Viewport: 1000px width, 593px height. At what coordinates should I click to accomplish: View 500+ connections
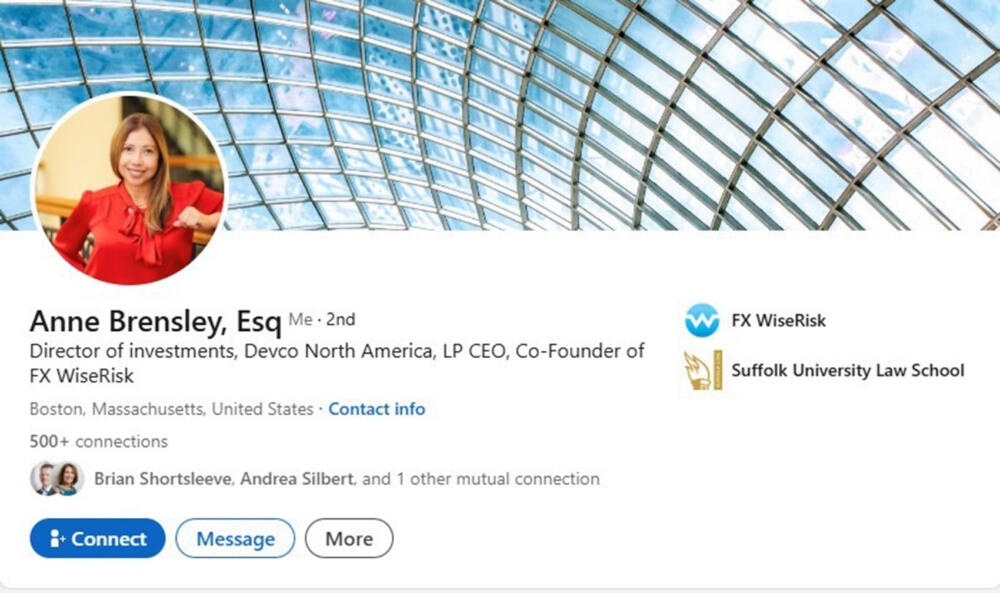99,441
